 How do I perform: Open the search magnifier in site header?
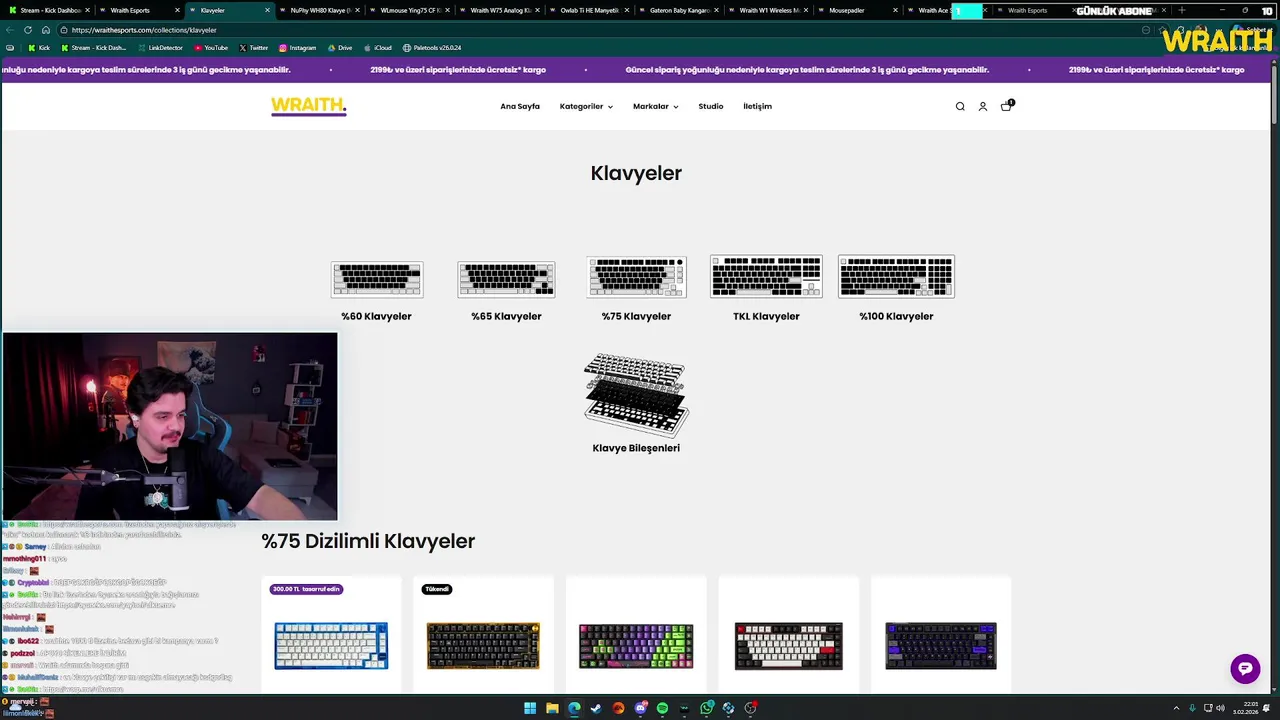coord(960,106)
